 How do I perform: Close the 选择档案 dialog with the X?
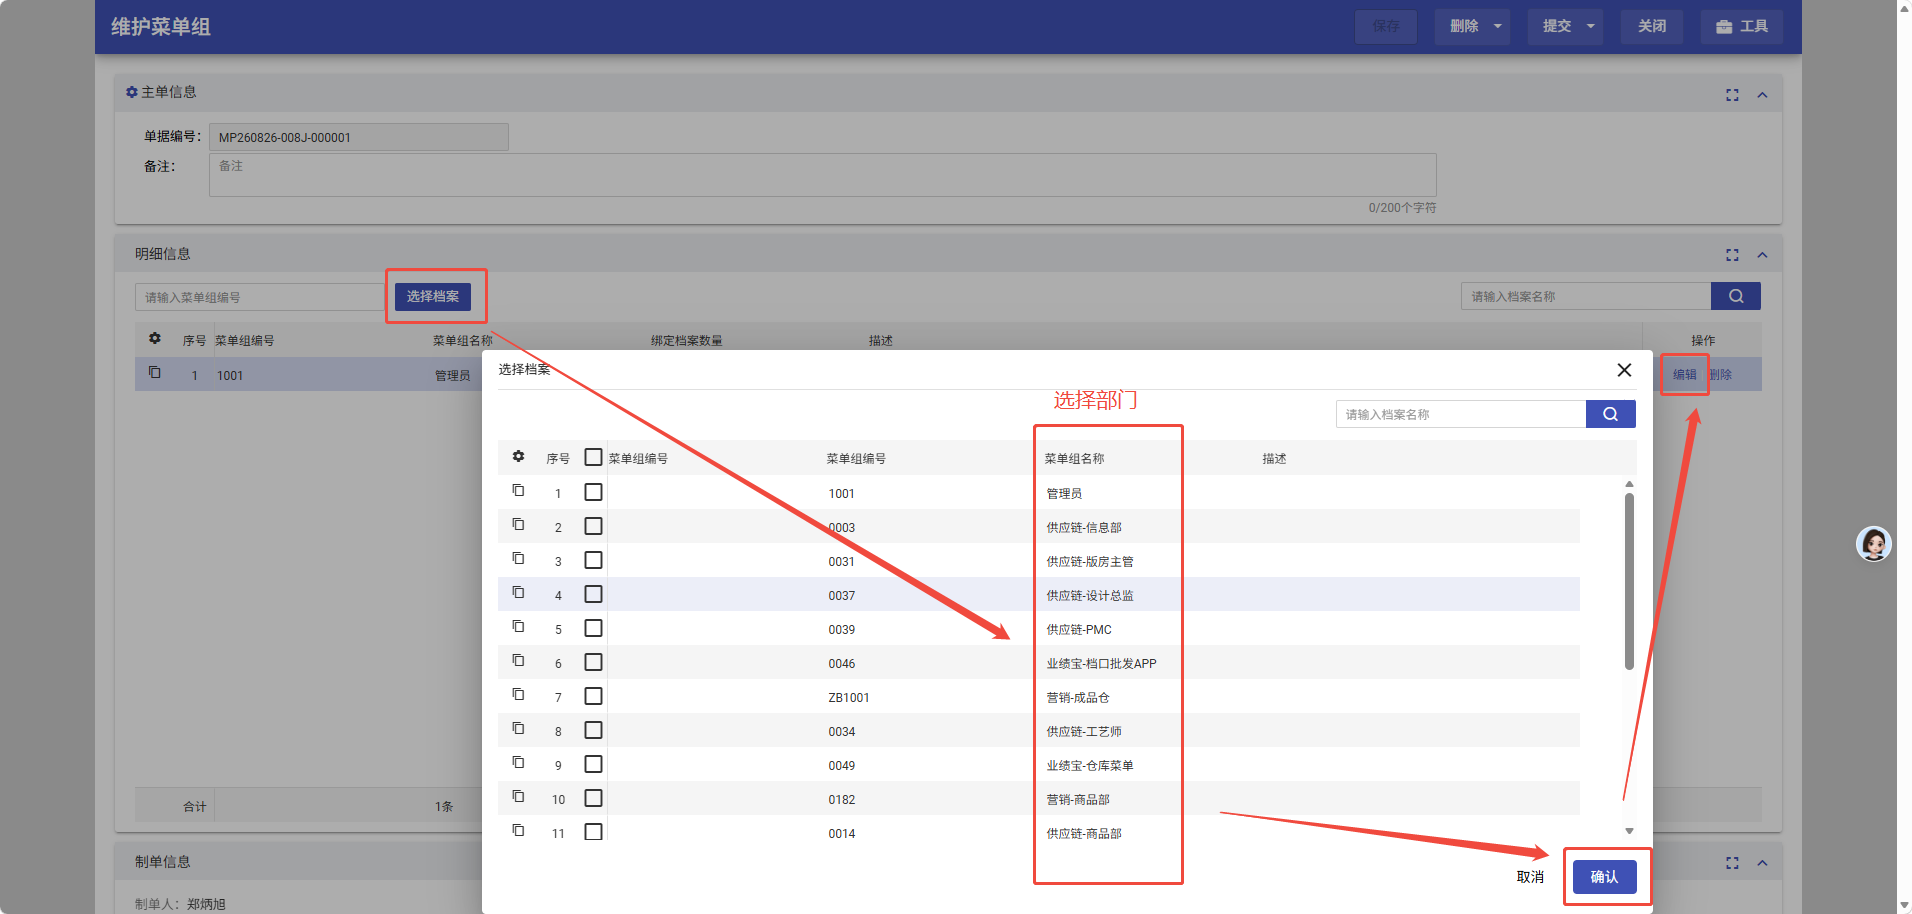[x=1624, y=370]
